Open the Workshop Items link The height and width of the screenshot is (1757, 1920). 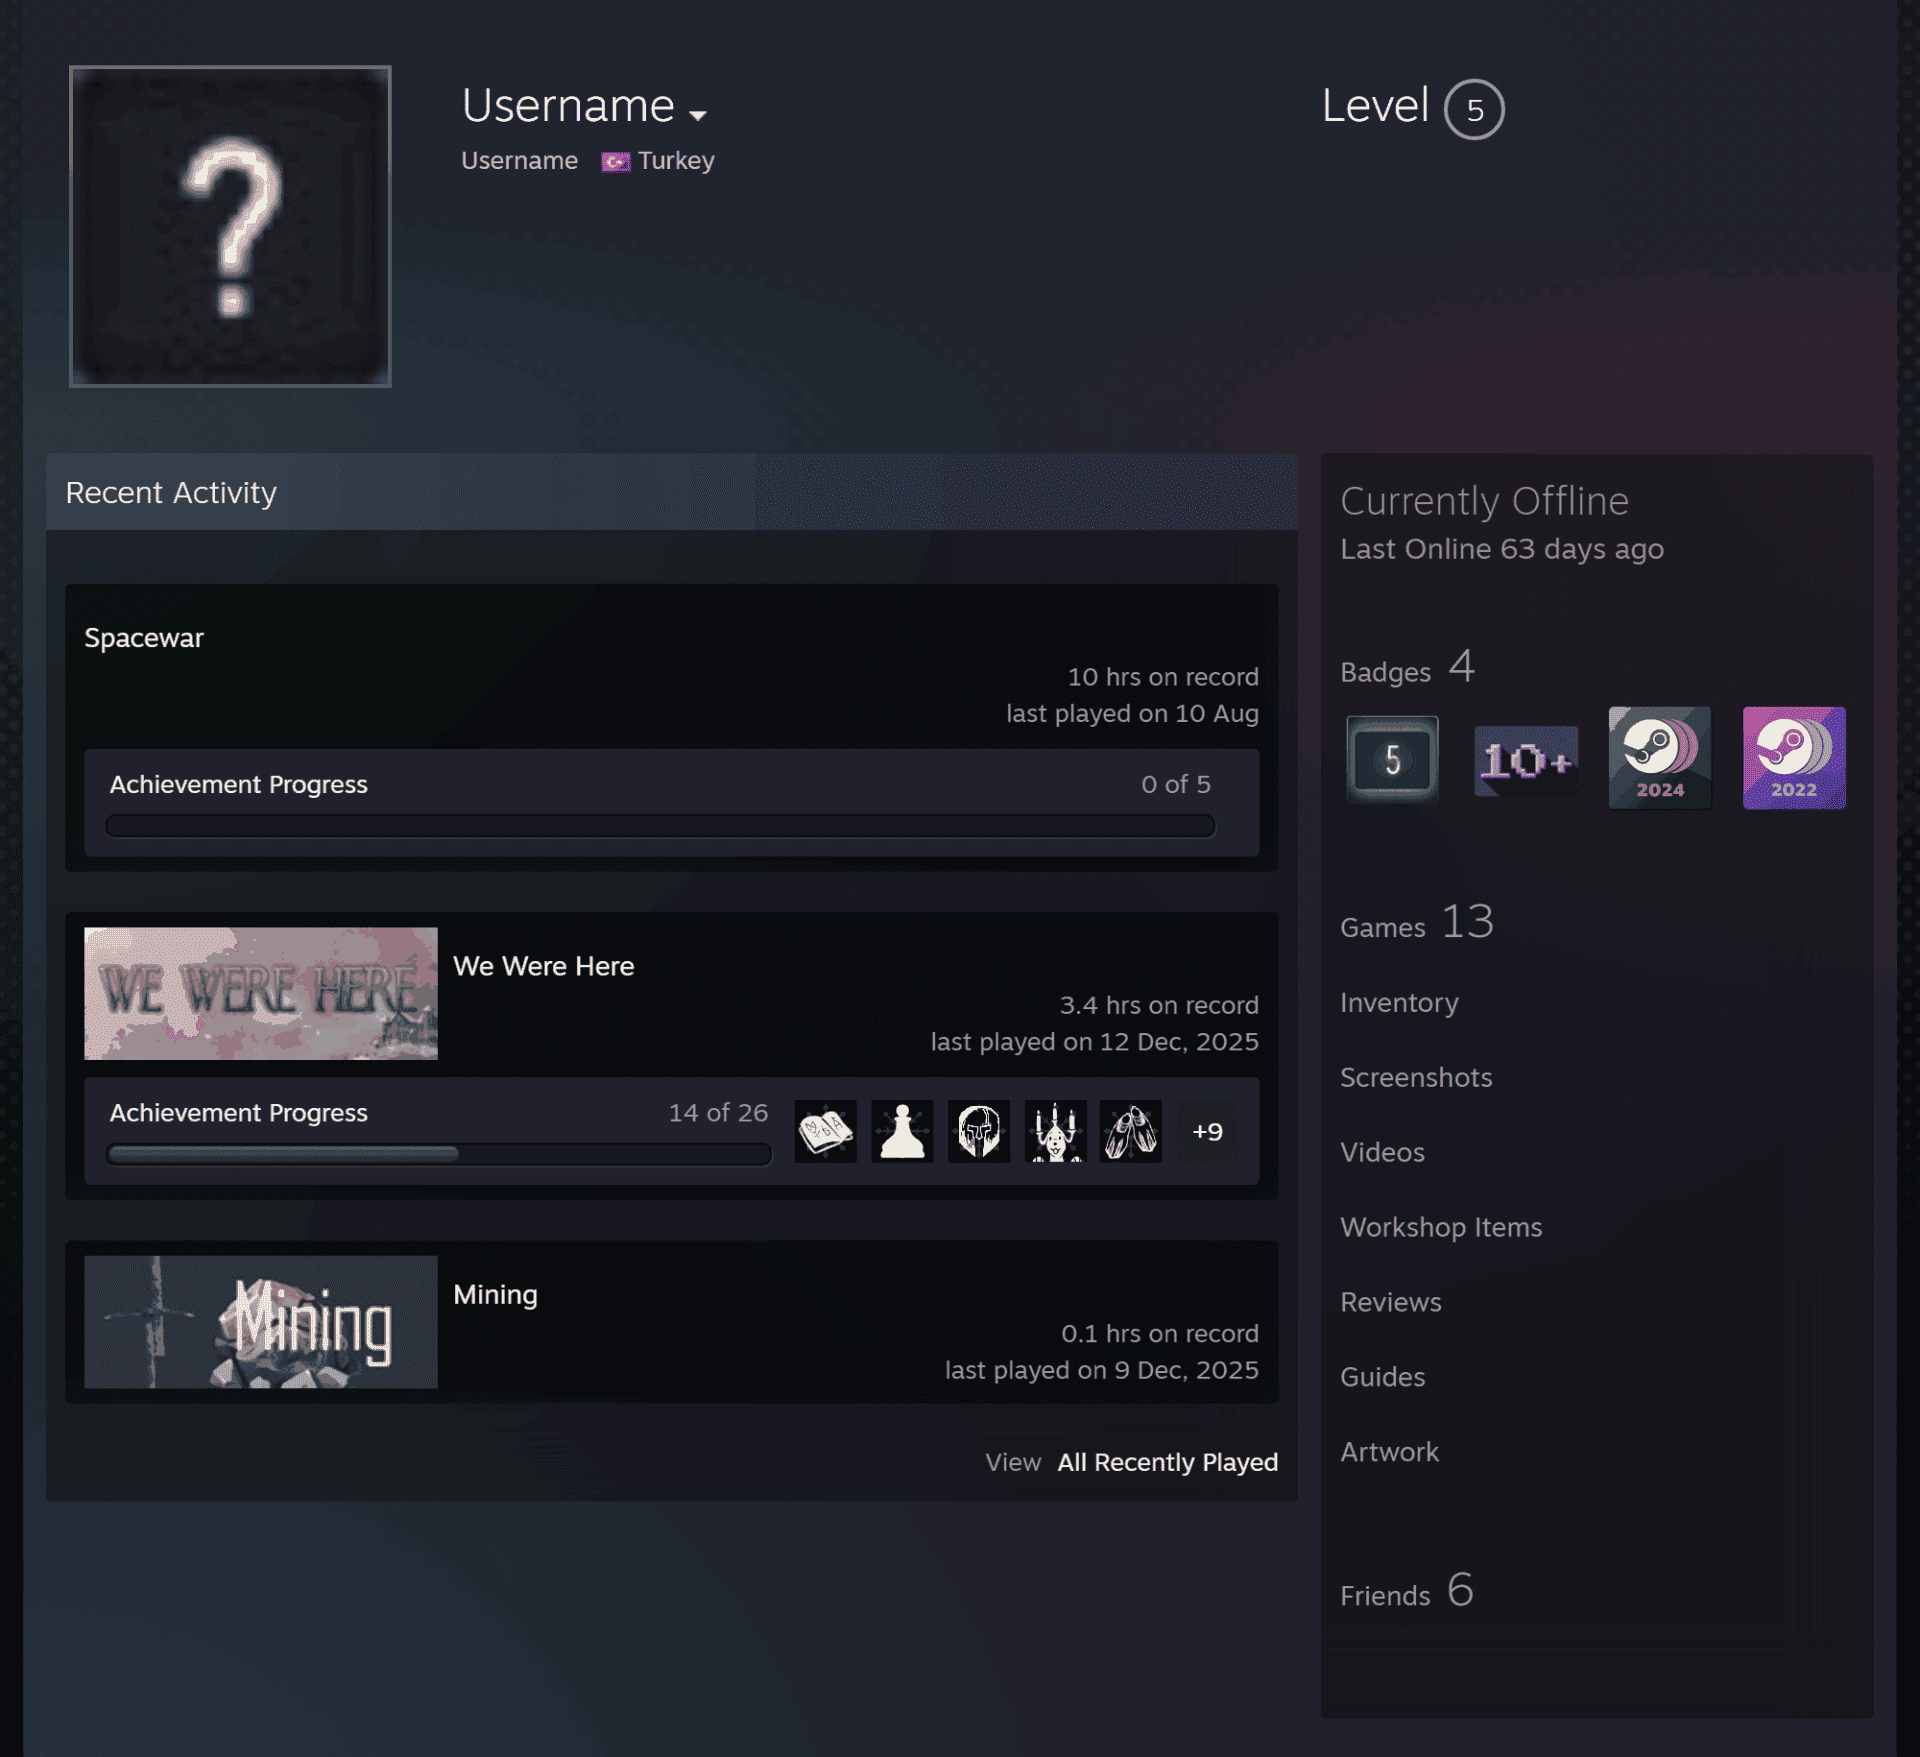click(x=1441, y=1227)
